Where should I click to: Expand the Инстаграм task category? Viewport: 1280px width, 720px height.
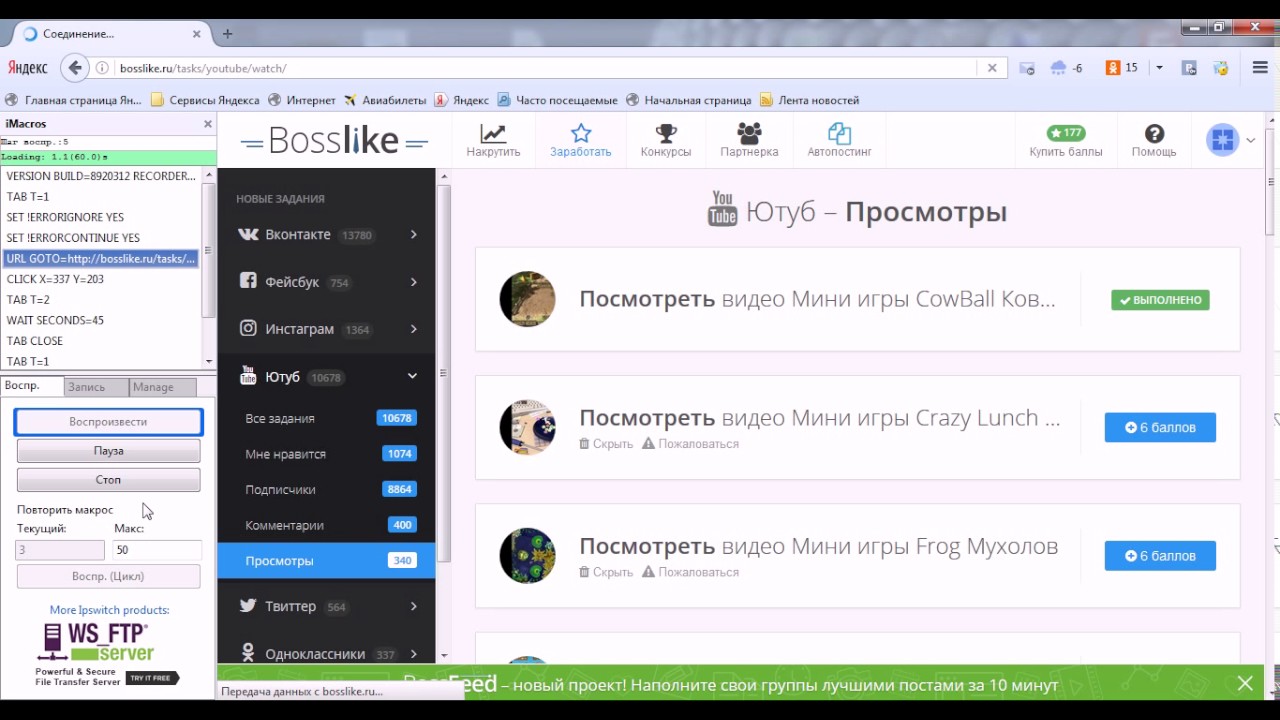point(414,328)
